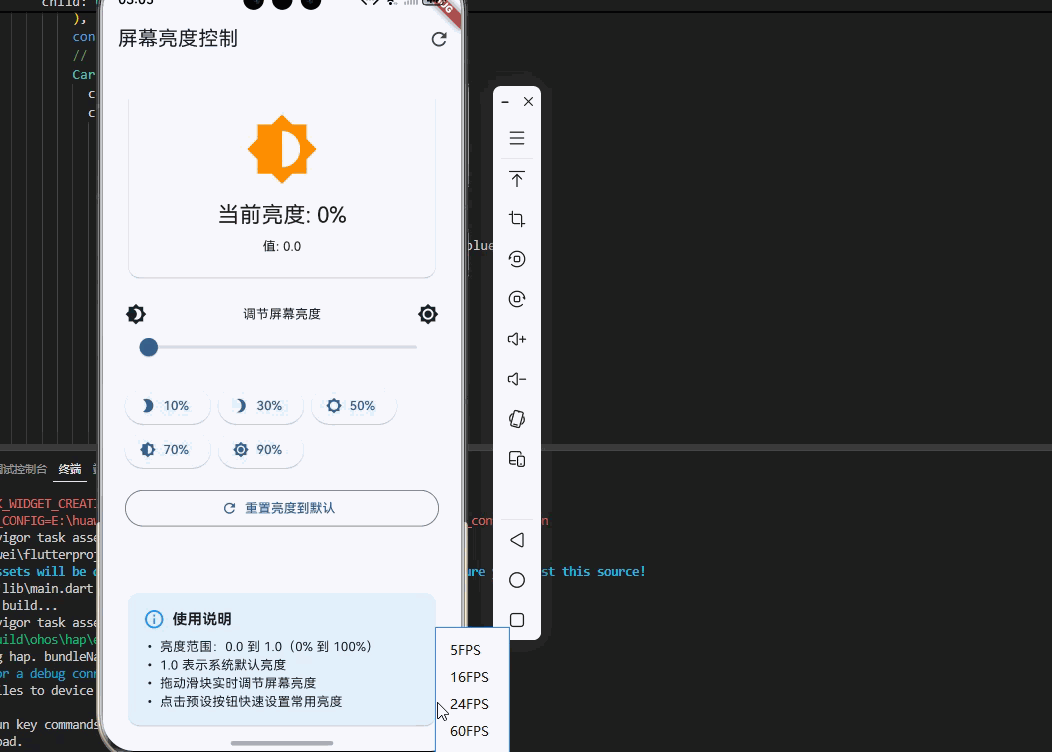
Task: Choose 24FPS from frame rate menu
Action: (469, 704)
